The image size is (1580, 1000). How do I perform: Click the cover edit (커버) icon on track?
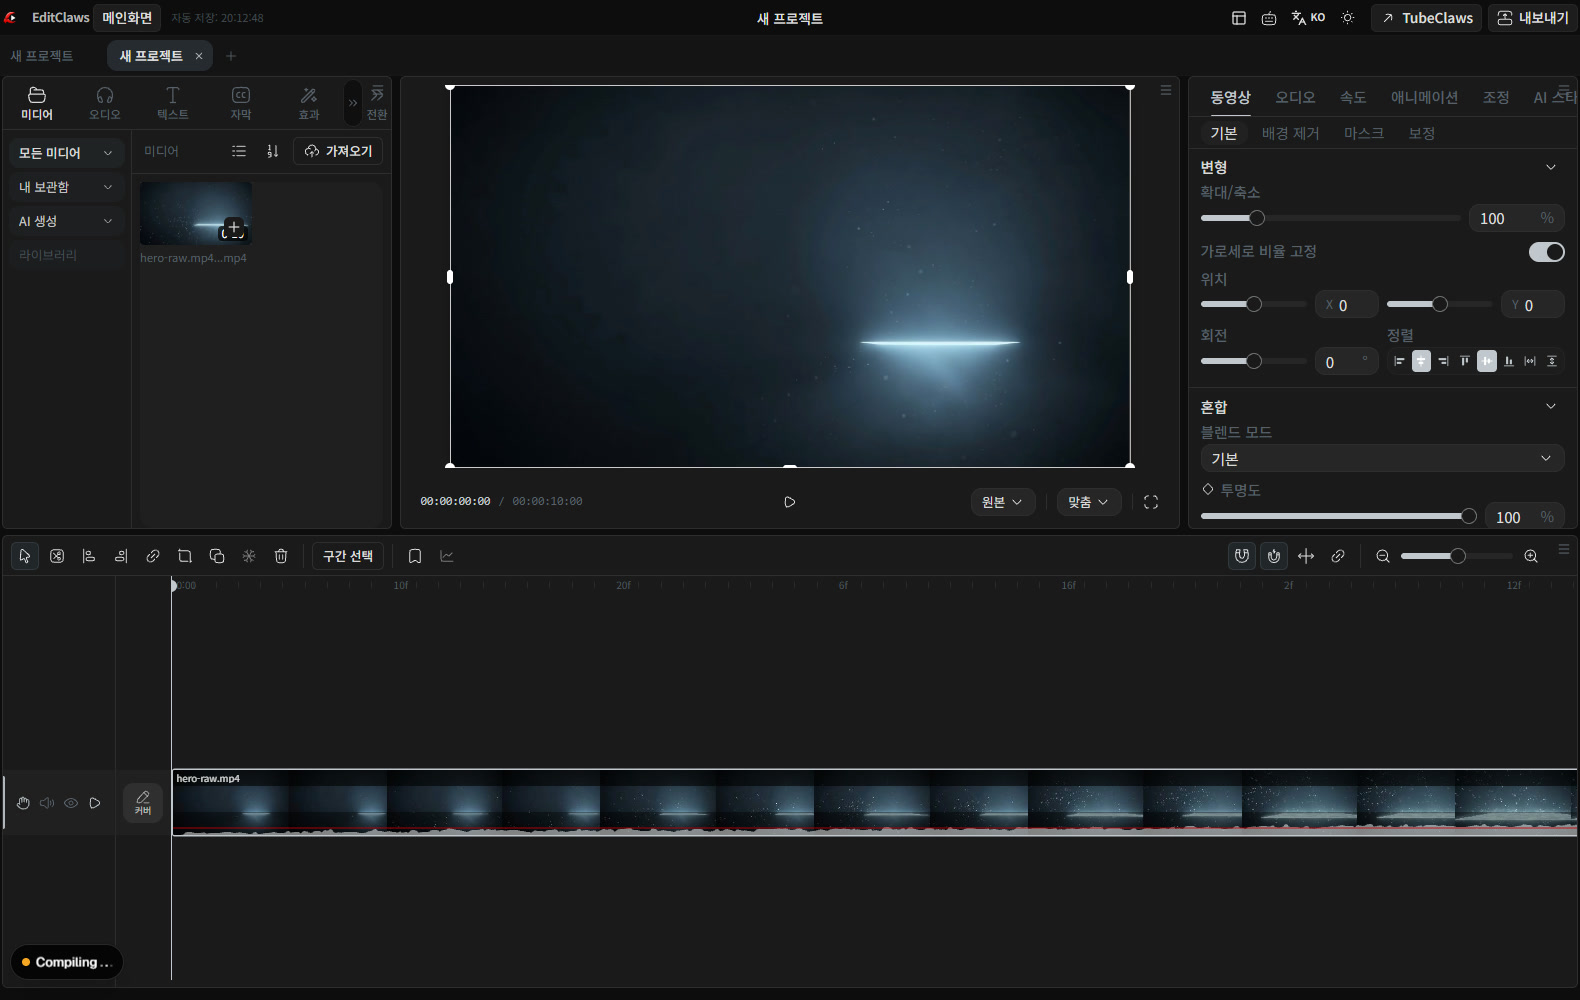point(143,802)
